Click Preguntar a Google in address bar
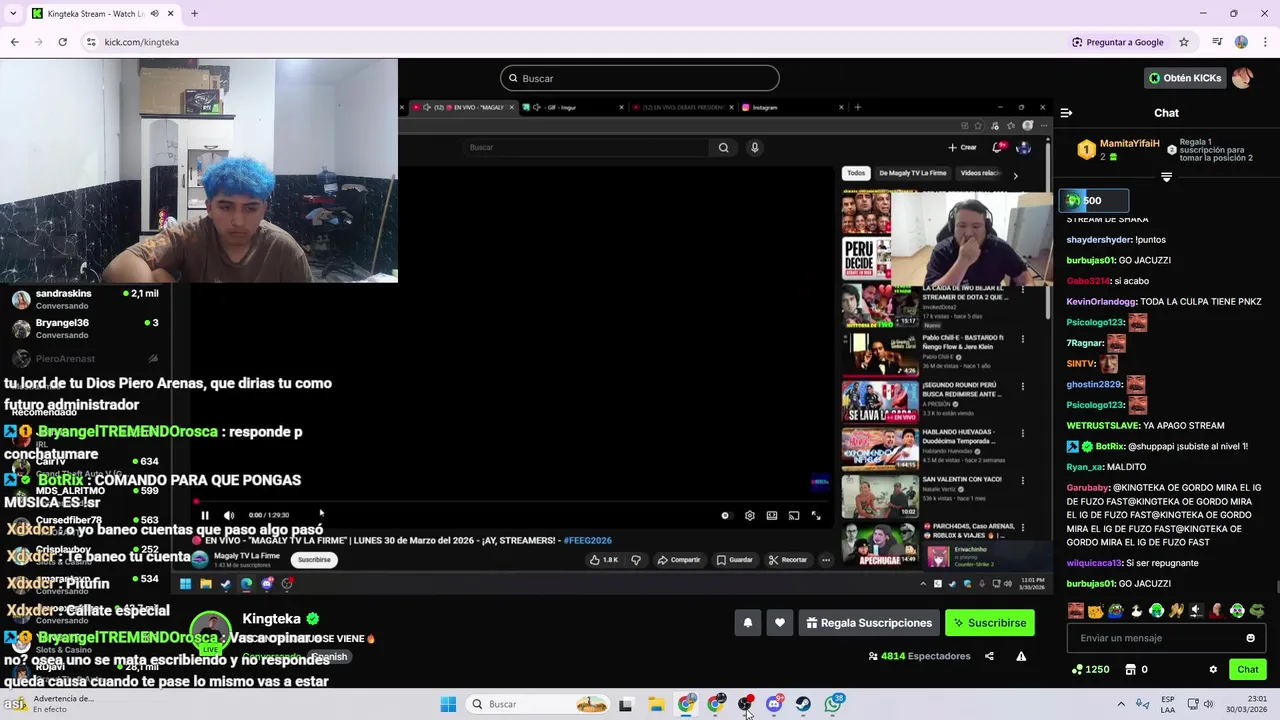 point(1117,42)
